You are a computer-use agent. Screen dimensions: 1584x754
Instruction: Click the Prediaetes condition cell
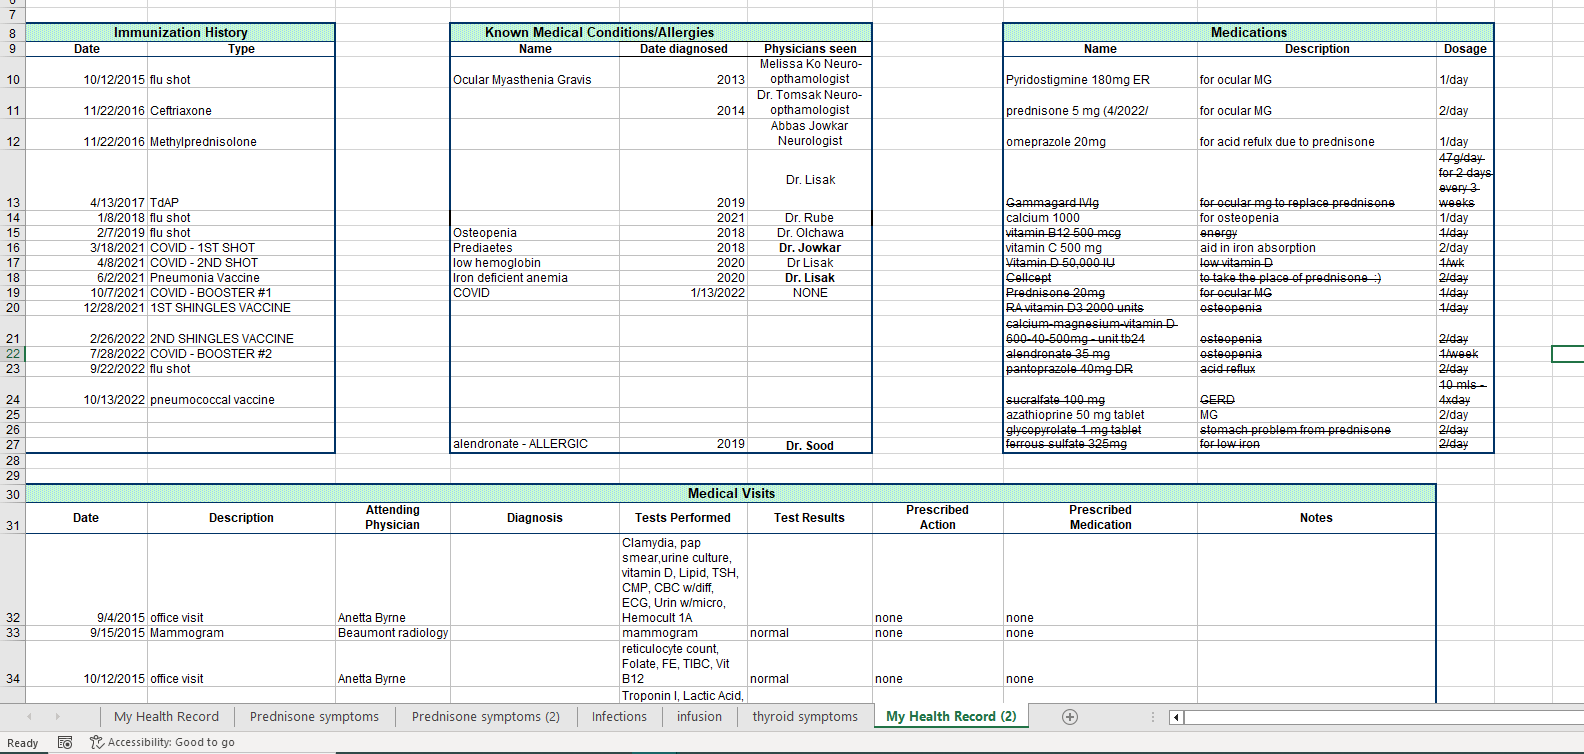535,247
